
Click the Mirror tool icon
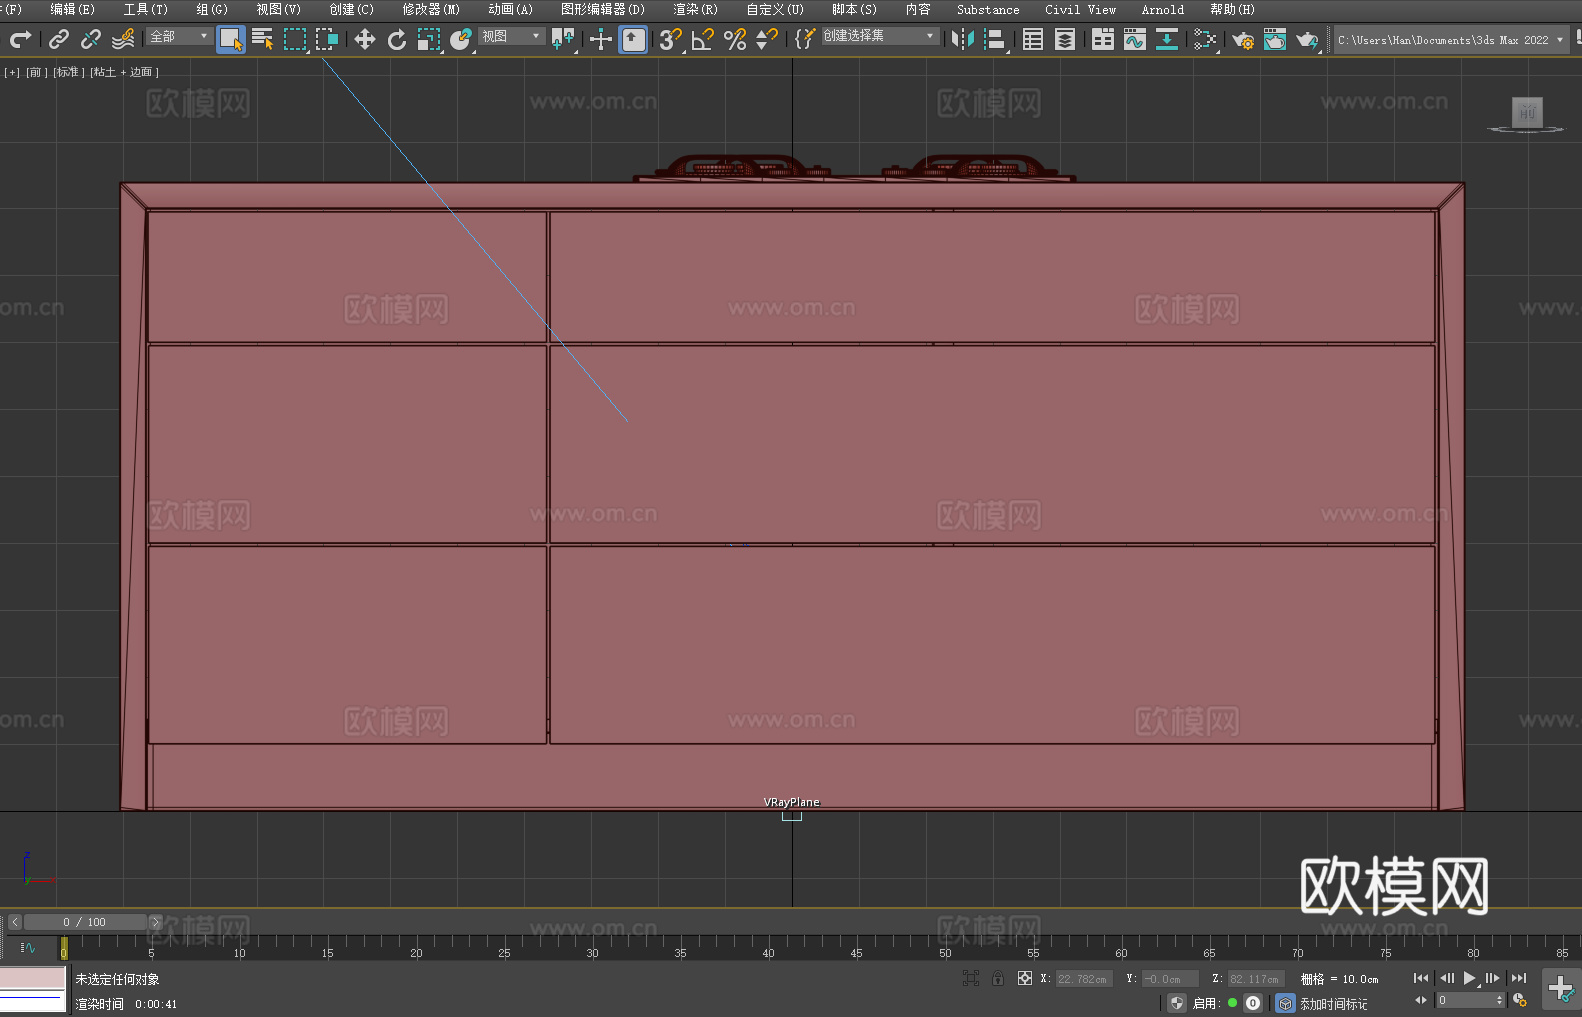(x=963, y=39)
